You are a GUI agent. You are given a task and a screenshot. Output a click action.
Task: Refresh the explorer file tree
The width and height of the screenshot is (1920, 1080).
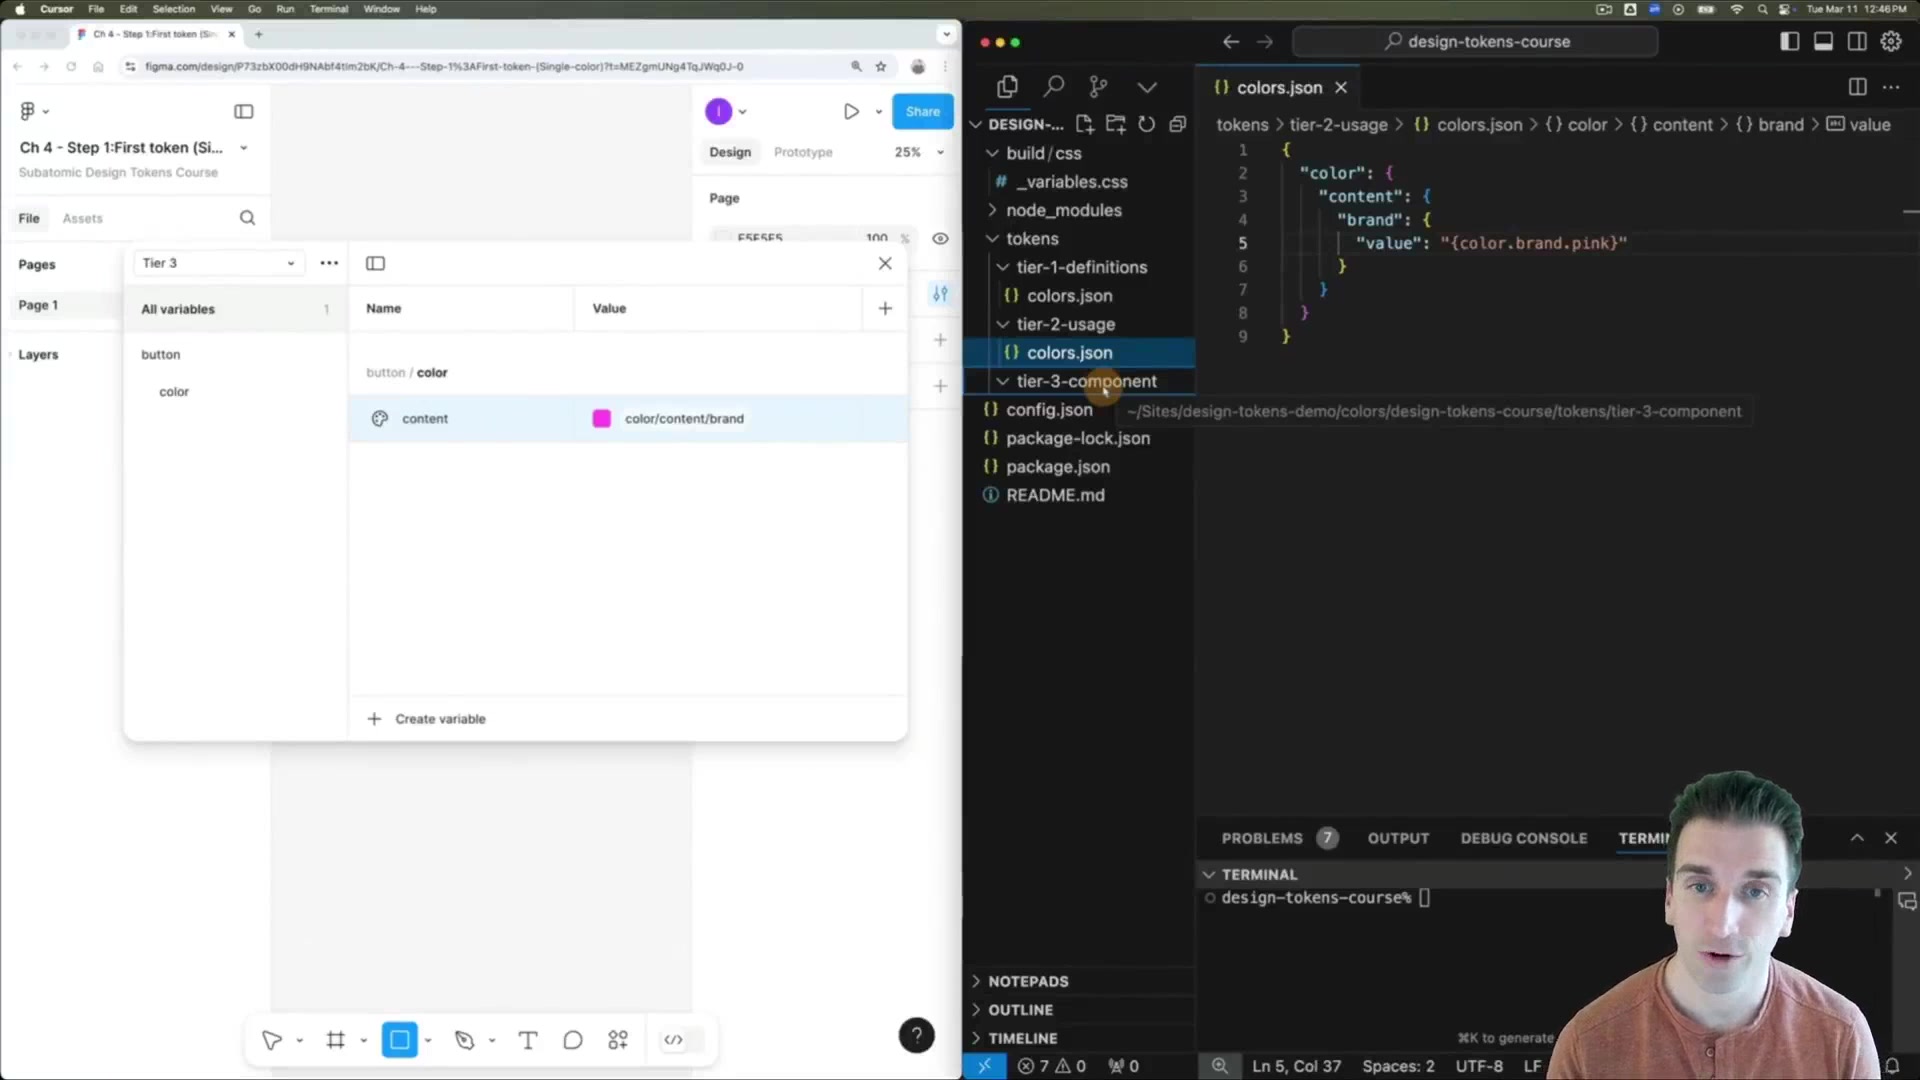coord(1146,124)
